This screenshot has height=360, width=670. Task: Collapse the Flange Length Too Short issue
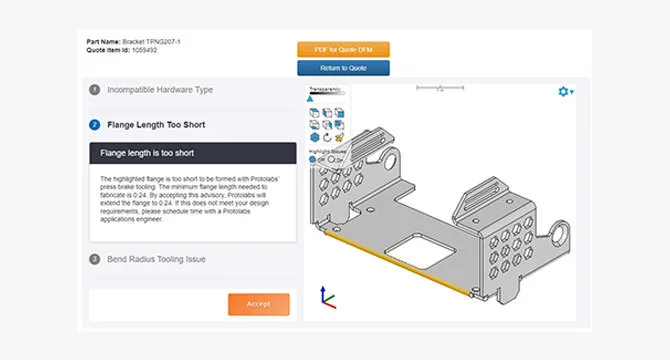156,125
